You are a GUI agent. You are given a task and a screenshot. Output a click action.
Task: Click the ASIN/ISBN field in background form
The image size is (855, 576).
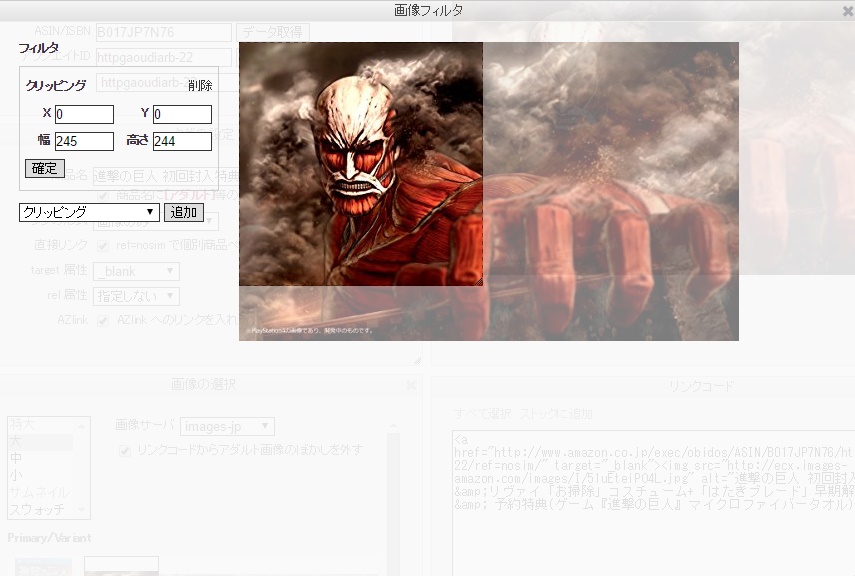164,32
